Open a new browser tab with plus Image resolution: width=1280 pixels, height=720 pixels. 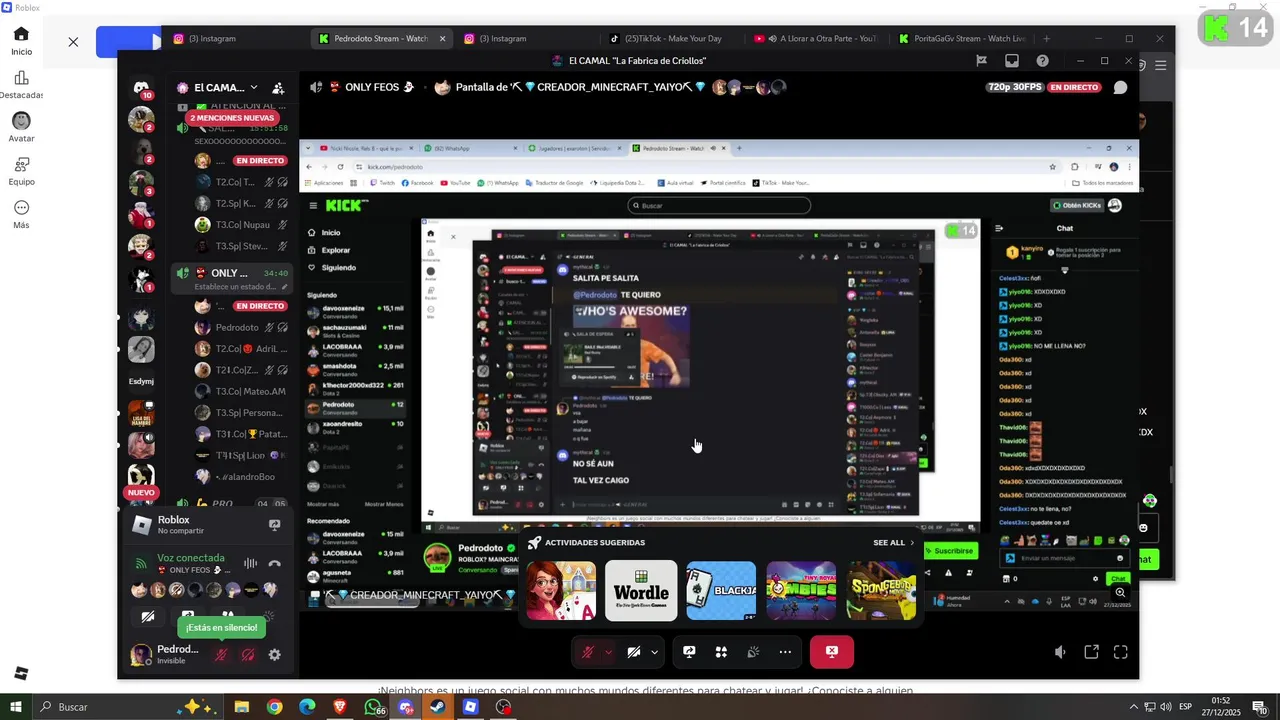click(1046, 39)
